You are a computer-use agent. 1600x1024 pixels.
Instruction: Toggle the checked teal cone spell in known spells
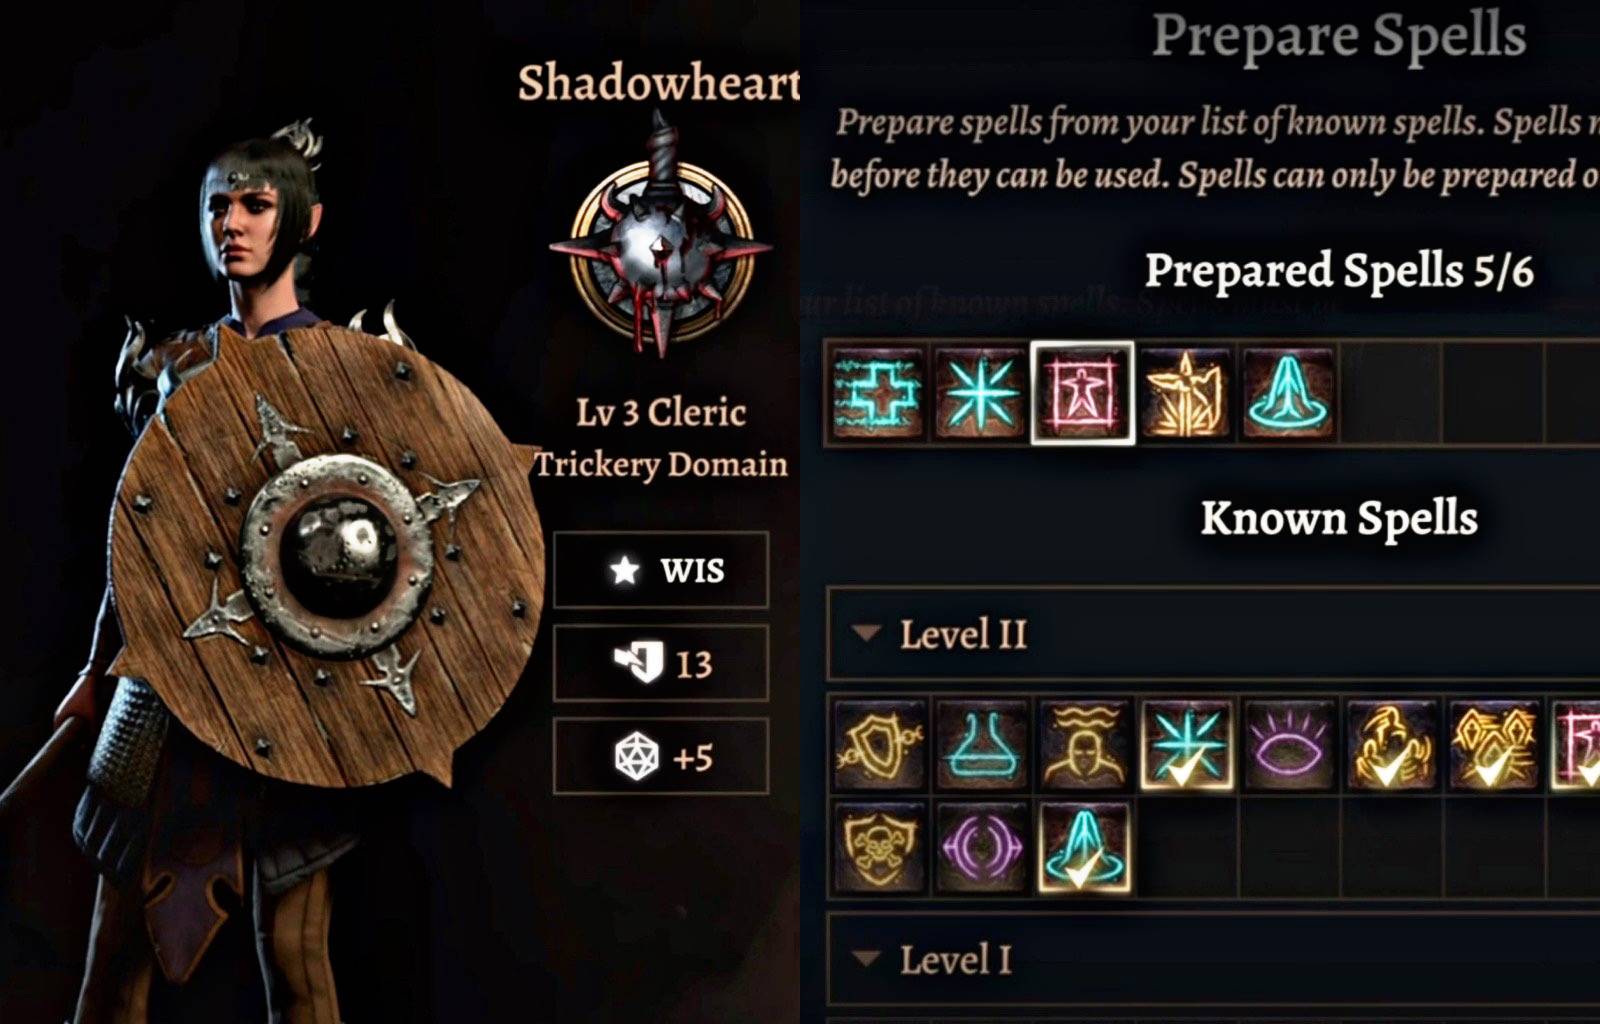(1084, 848)
